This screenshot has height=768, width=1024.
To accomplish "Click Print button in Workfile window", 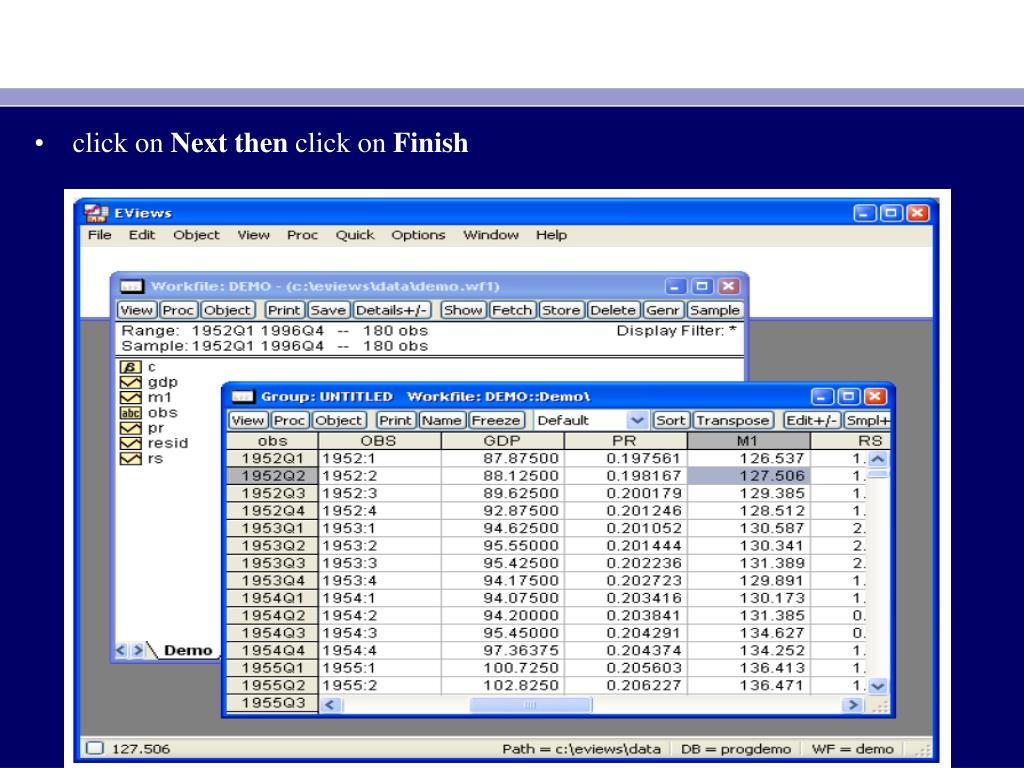I will point(284,310).
